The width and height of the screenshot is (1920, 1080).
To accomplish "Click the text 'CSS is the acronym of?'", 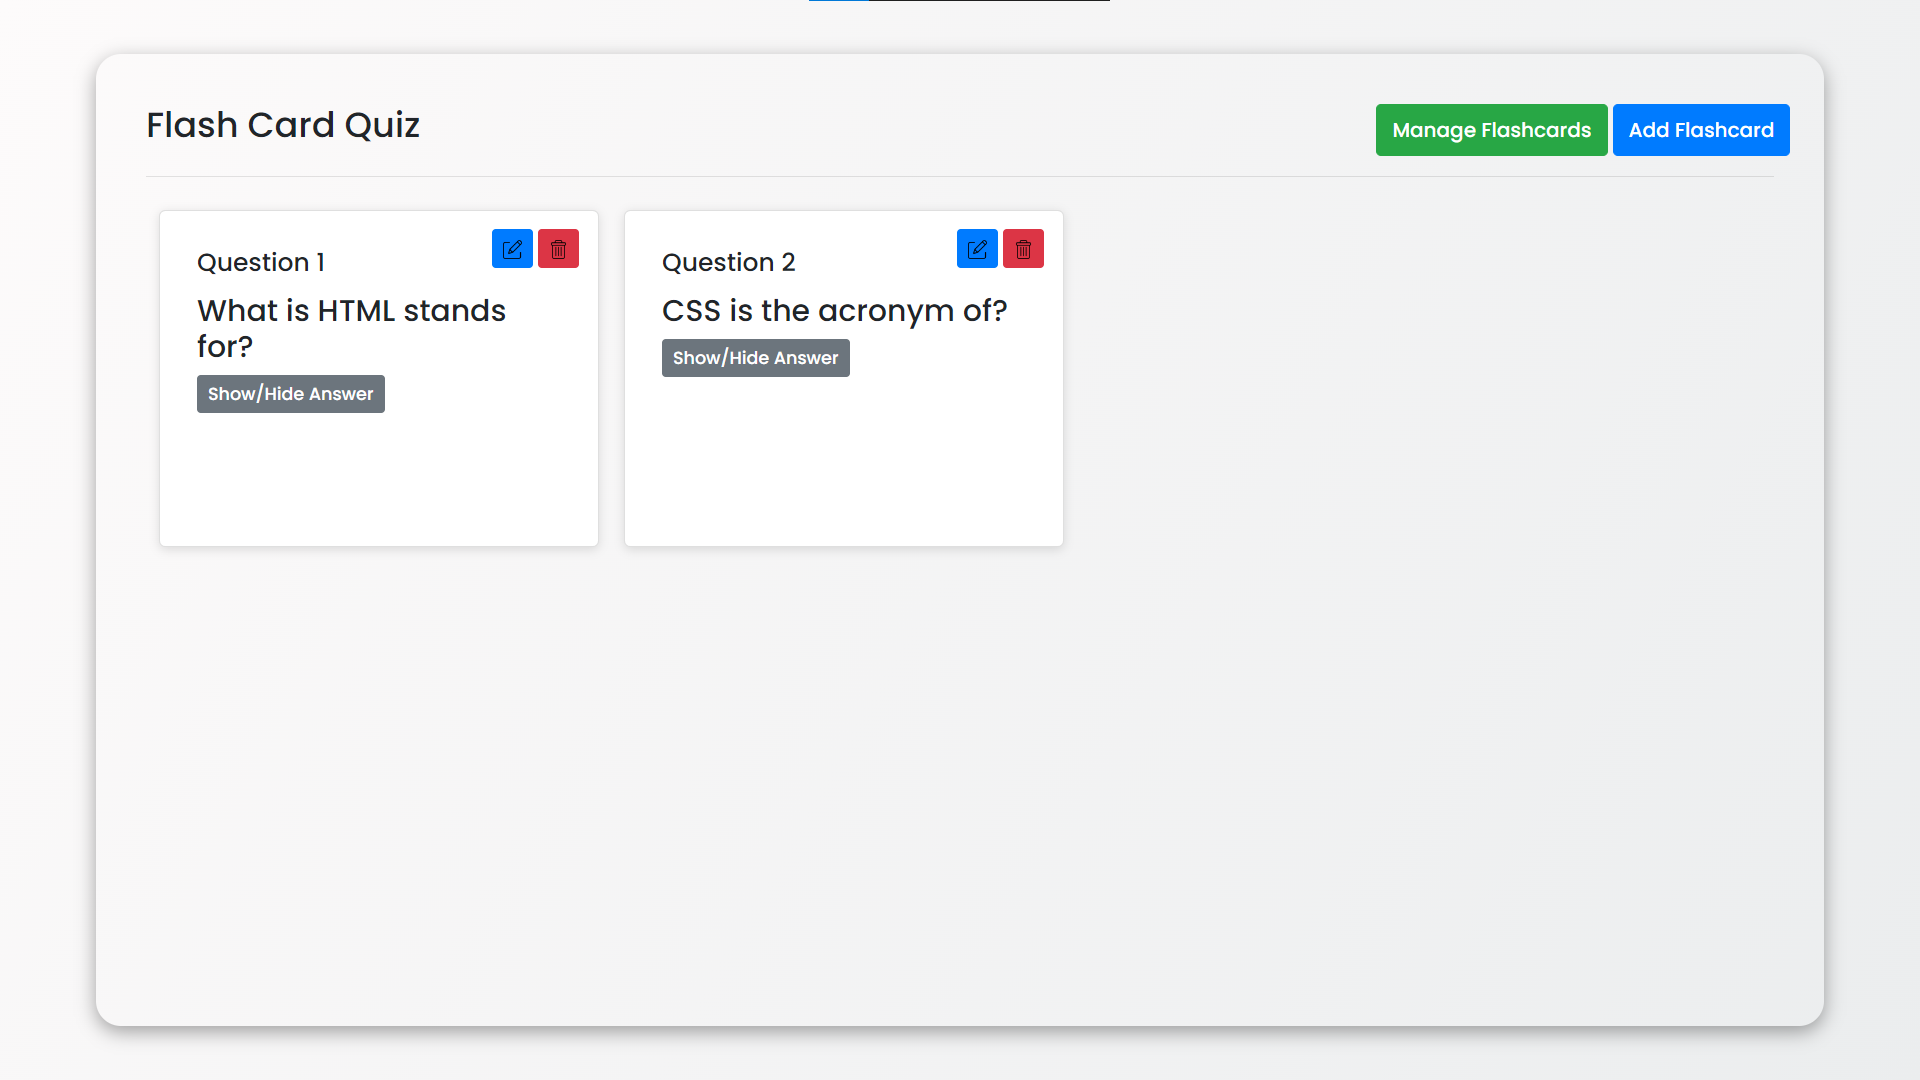I will click(x=835, y=311).
